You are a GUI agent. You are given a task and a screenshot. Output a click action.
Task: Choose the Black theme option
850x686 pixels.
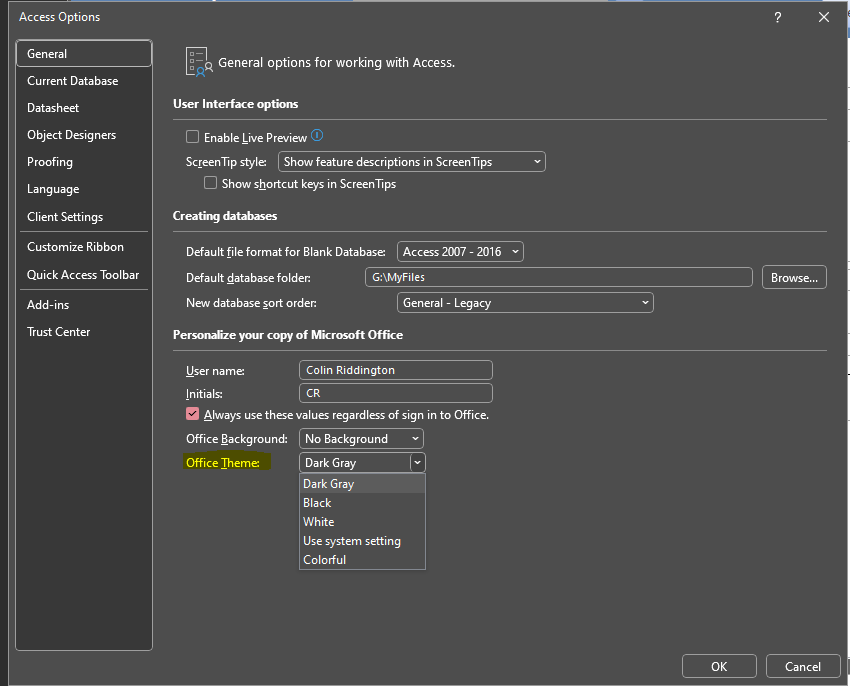click(362, 503)
